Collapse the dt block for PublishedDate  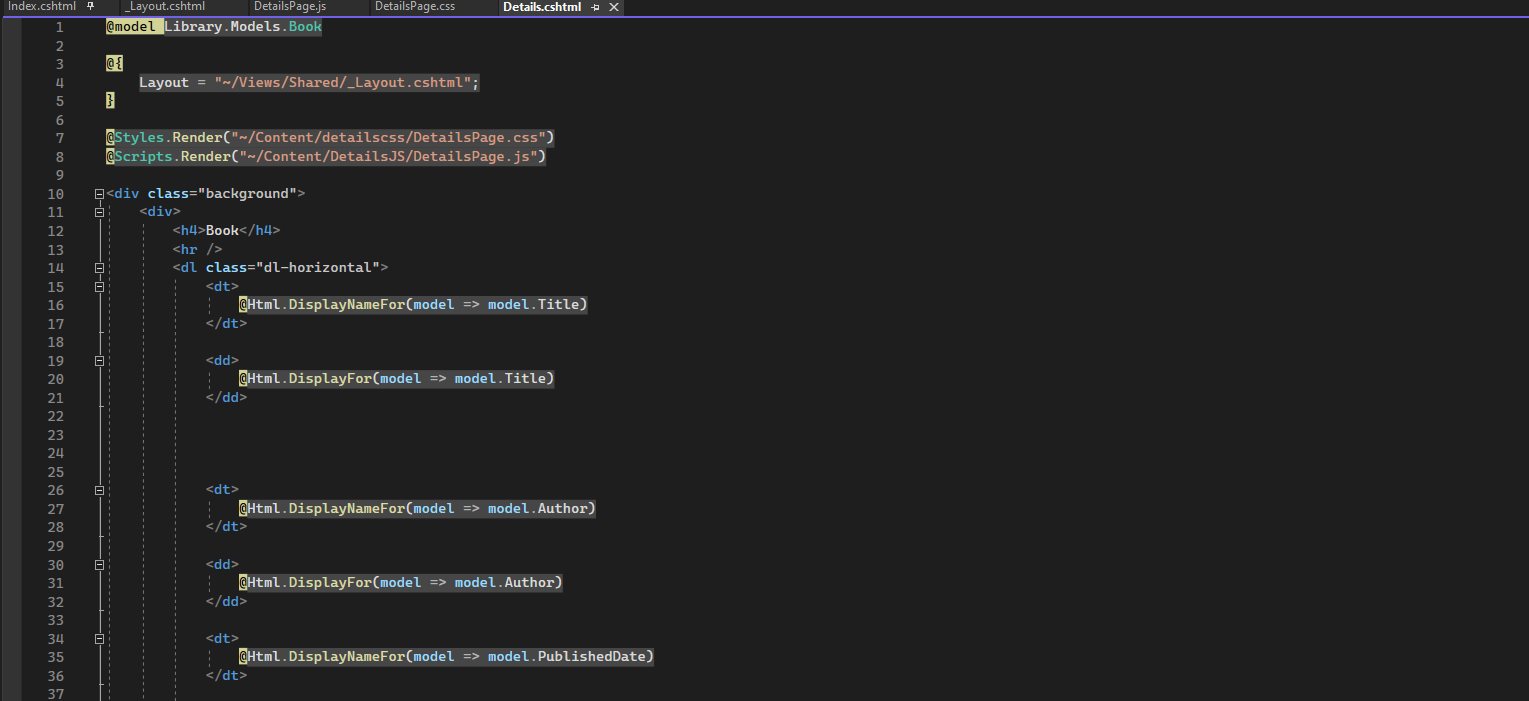(x=100, y=638)
